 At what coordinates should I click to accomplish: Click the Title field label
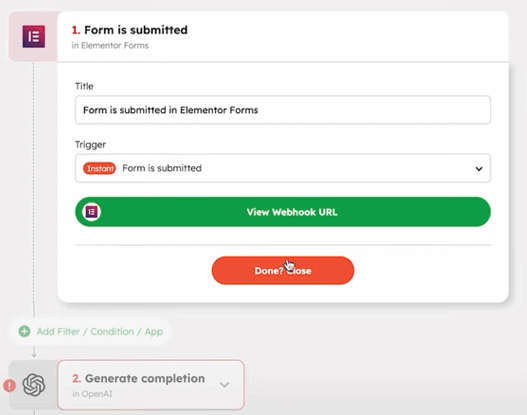click(x=84, y=86)
